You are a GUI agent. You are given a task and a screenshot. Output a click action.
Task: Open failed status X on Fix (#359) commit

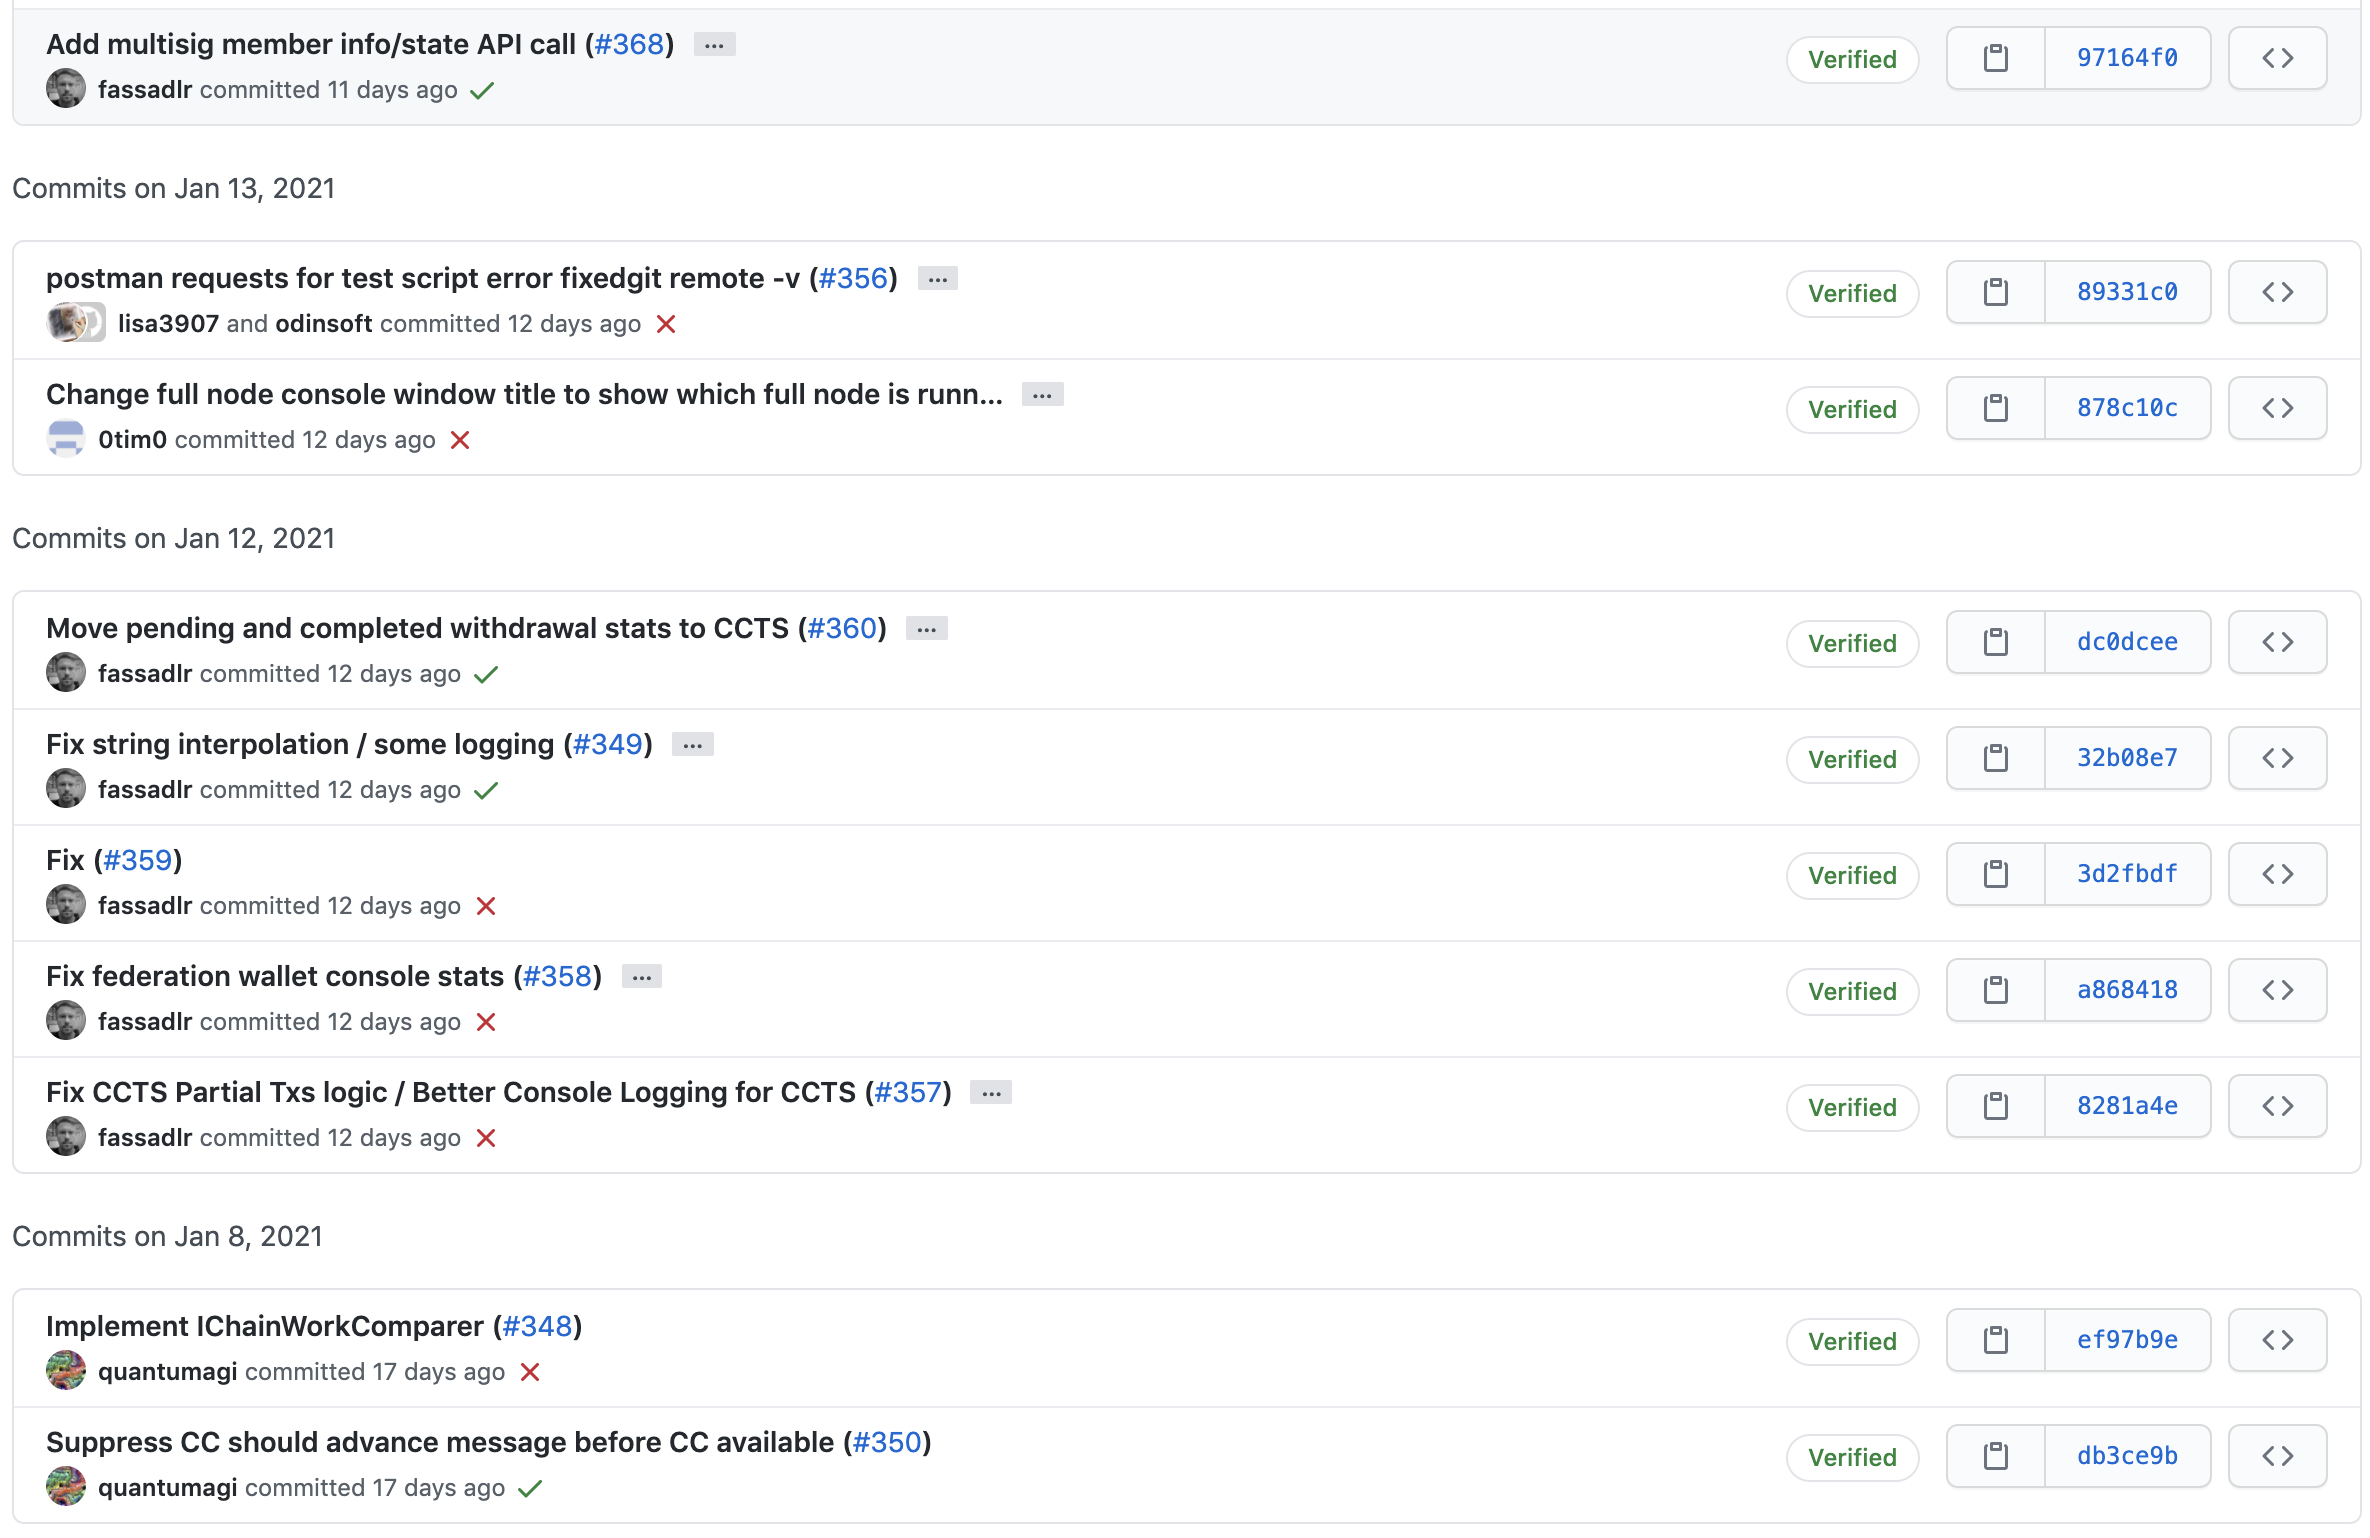pyautogui.click(x=486, y=906)
